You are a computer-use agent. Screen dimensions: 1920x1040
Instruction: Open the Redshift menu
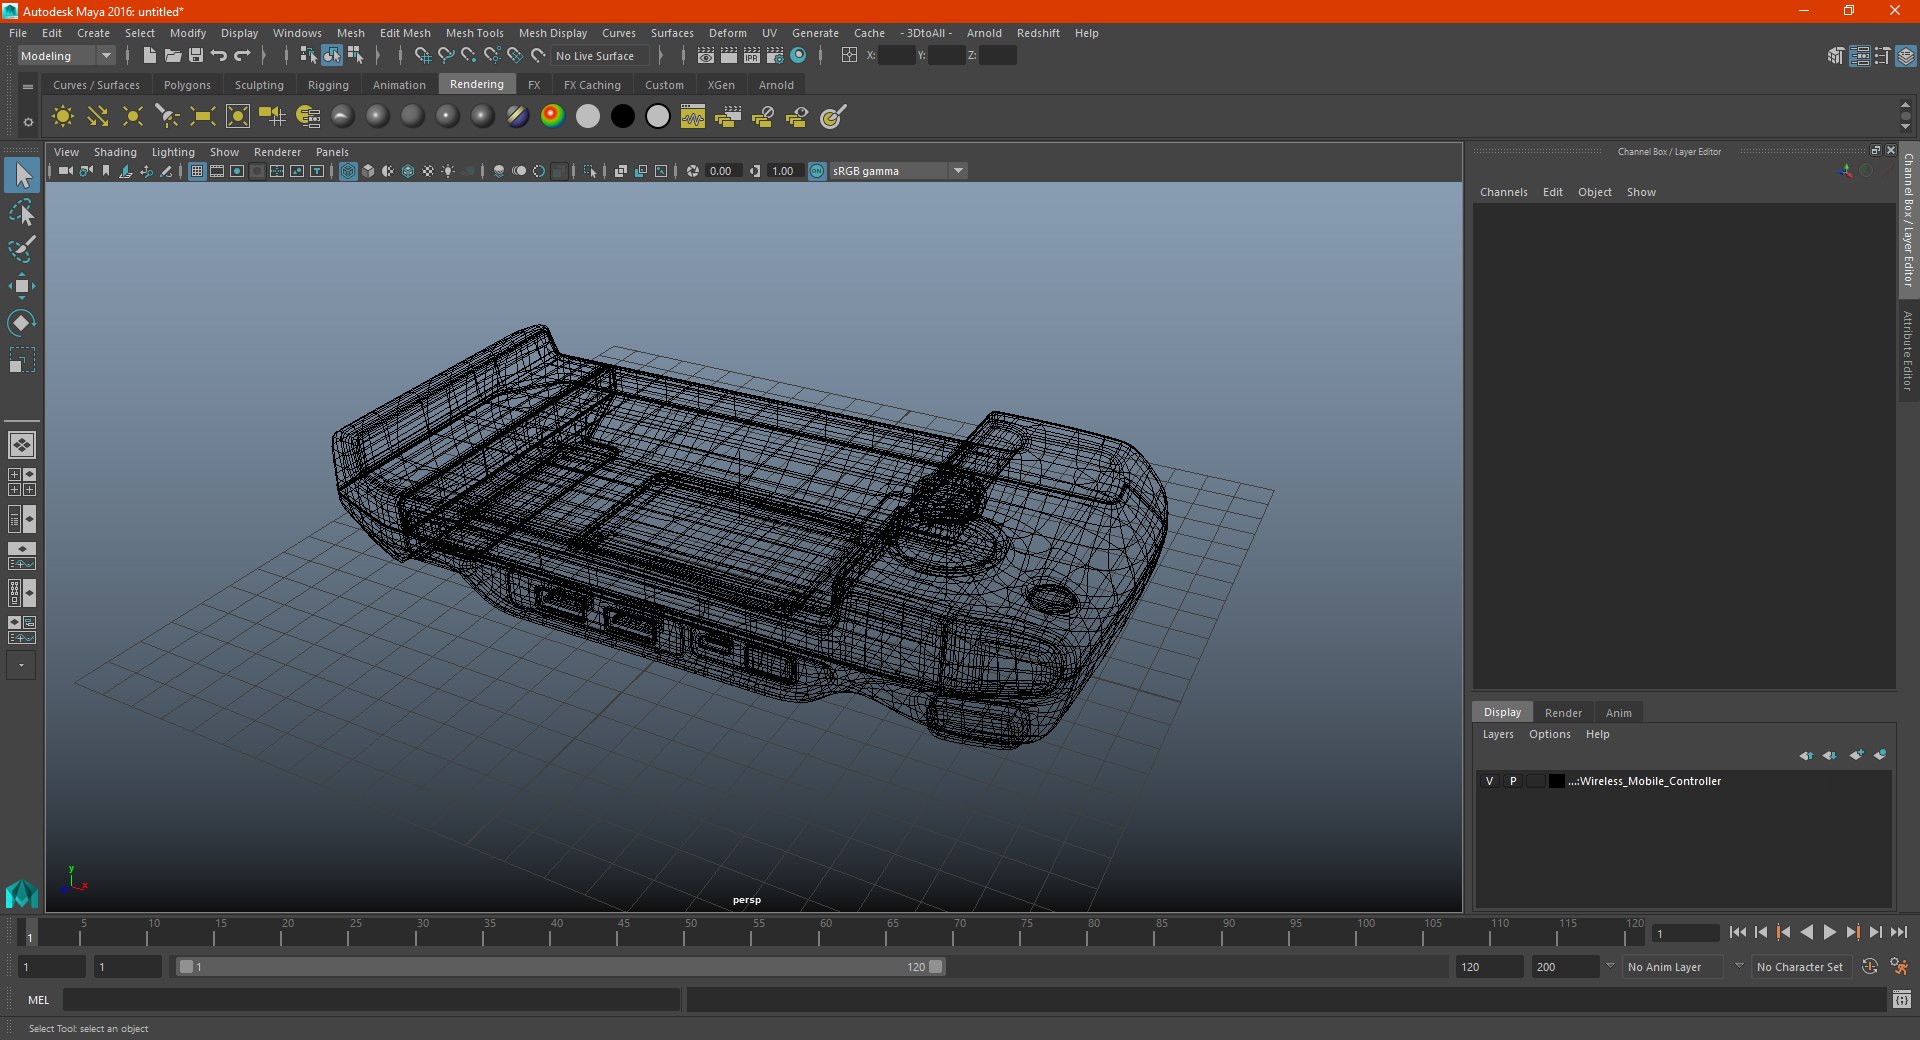tap(1038, 33)
